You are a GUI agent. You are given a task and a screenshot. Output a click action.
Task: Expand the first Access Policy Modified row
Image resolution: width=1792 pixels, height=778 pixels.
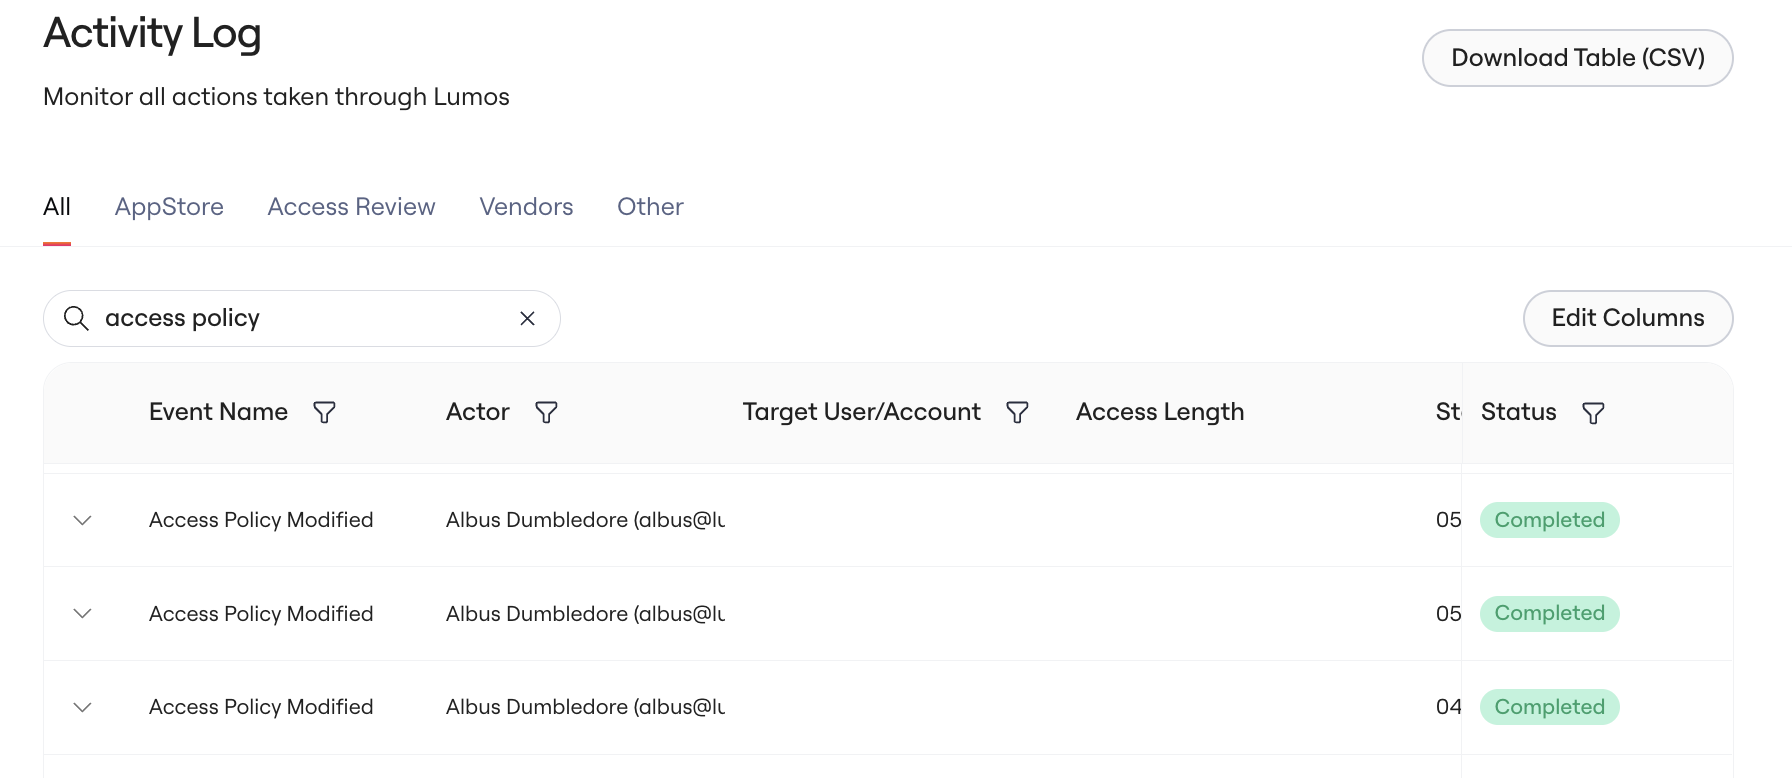[83, 520]
